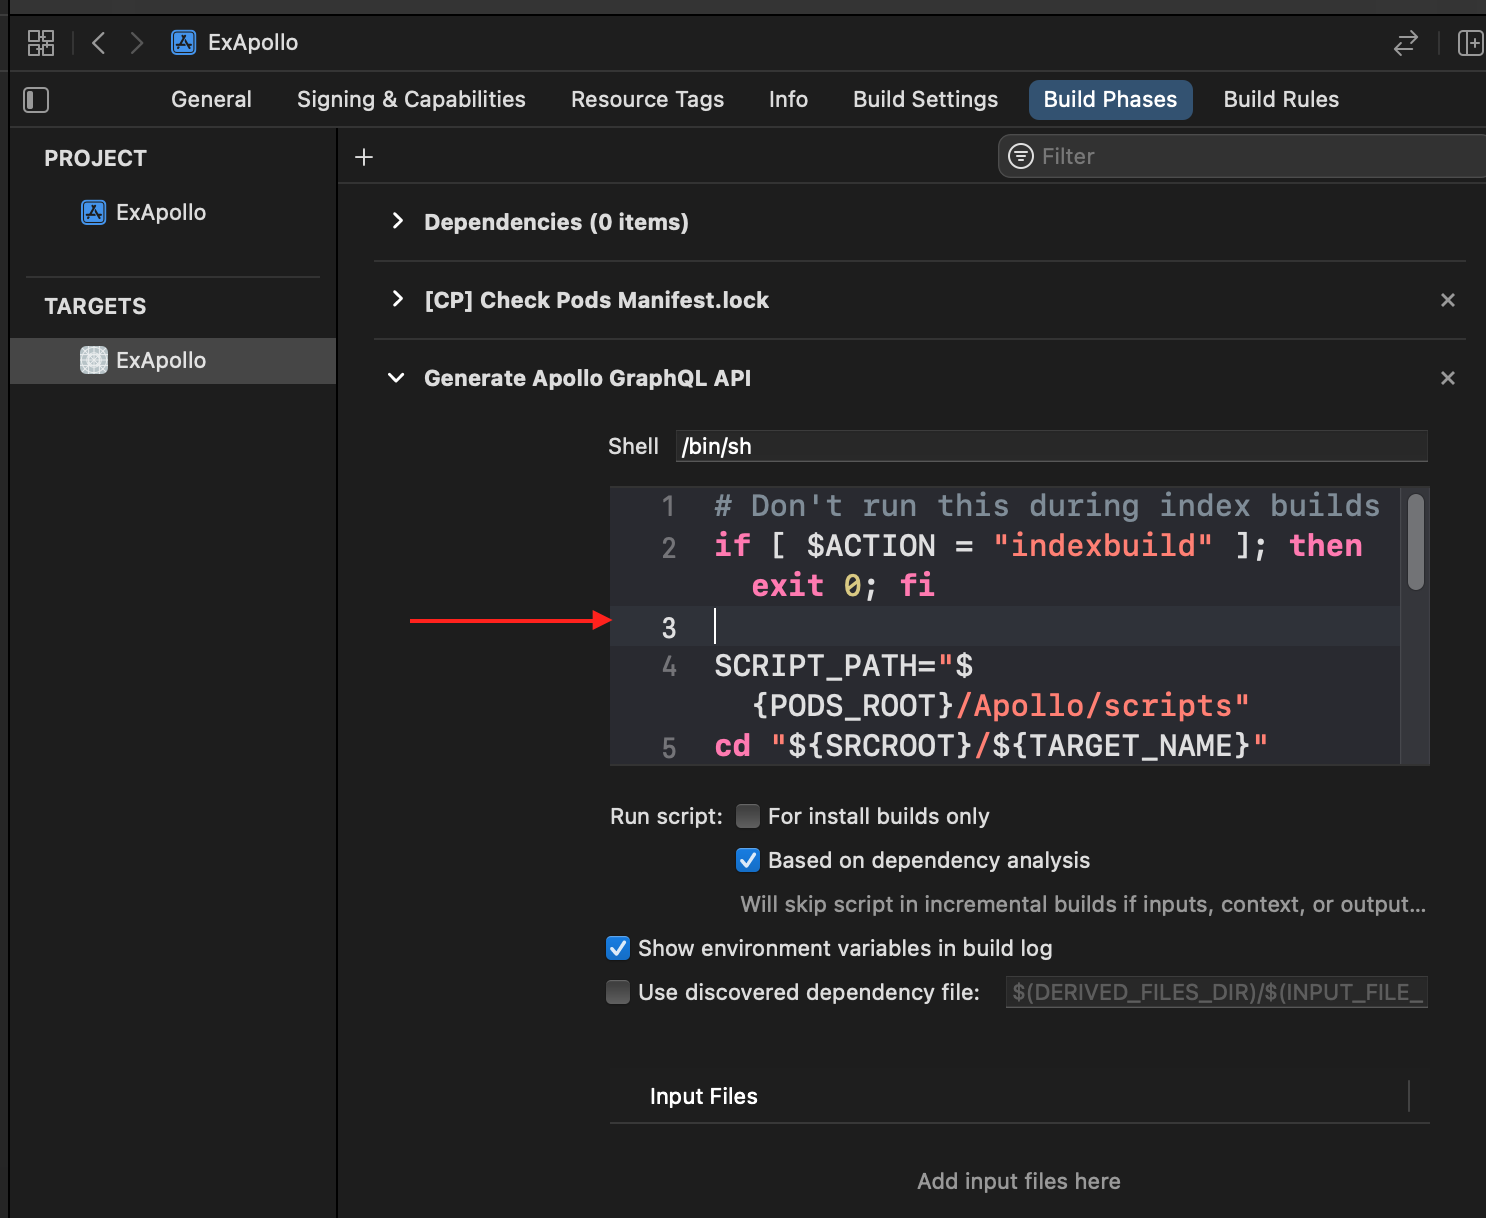Switch to the General tab
The height and width of the screenshot is (1218, 1486).
[x=211, y=99]
